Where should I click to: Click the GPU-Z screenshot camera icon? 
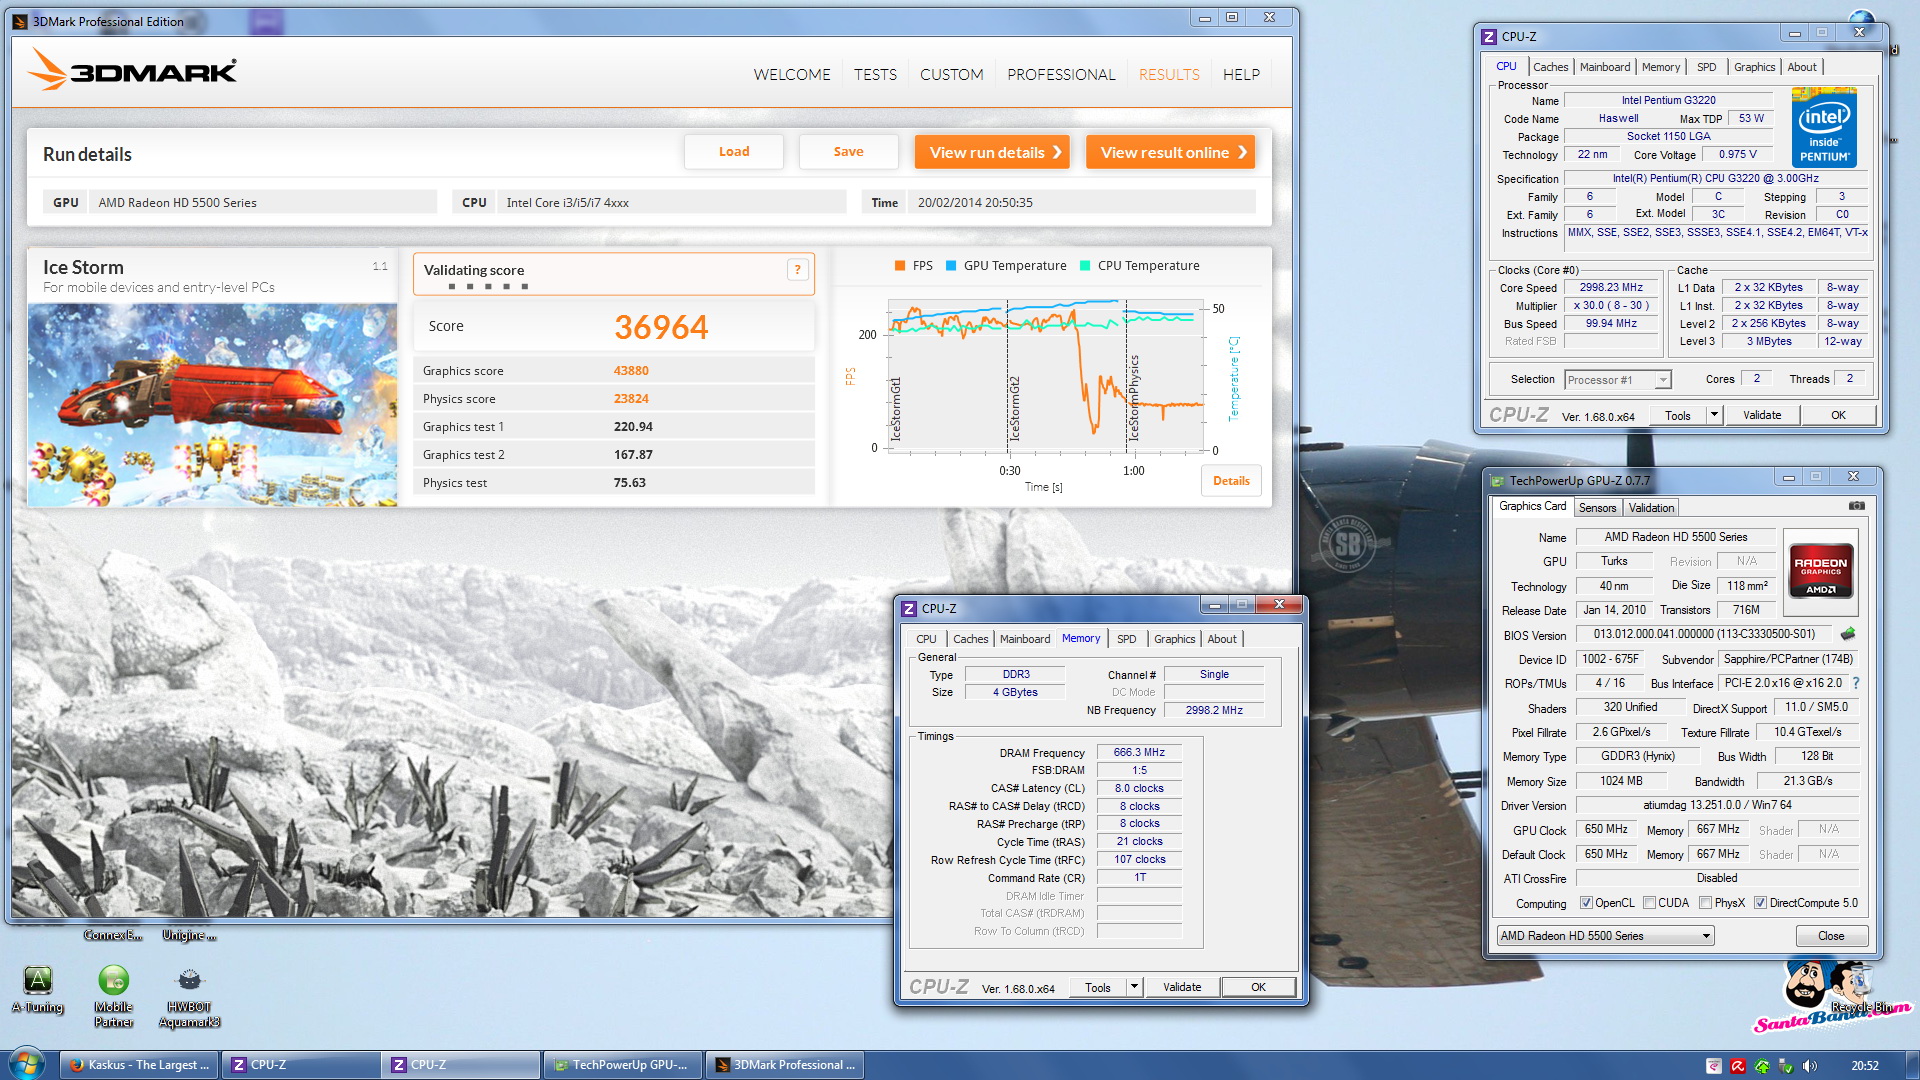click(1856, 506)
